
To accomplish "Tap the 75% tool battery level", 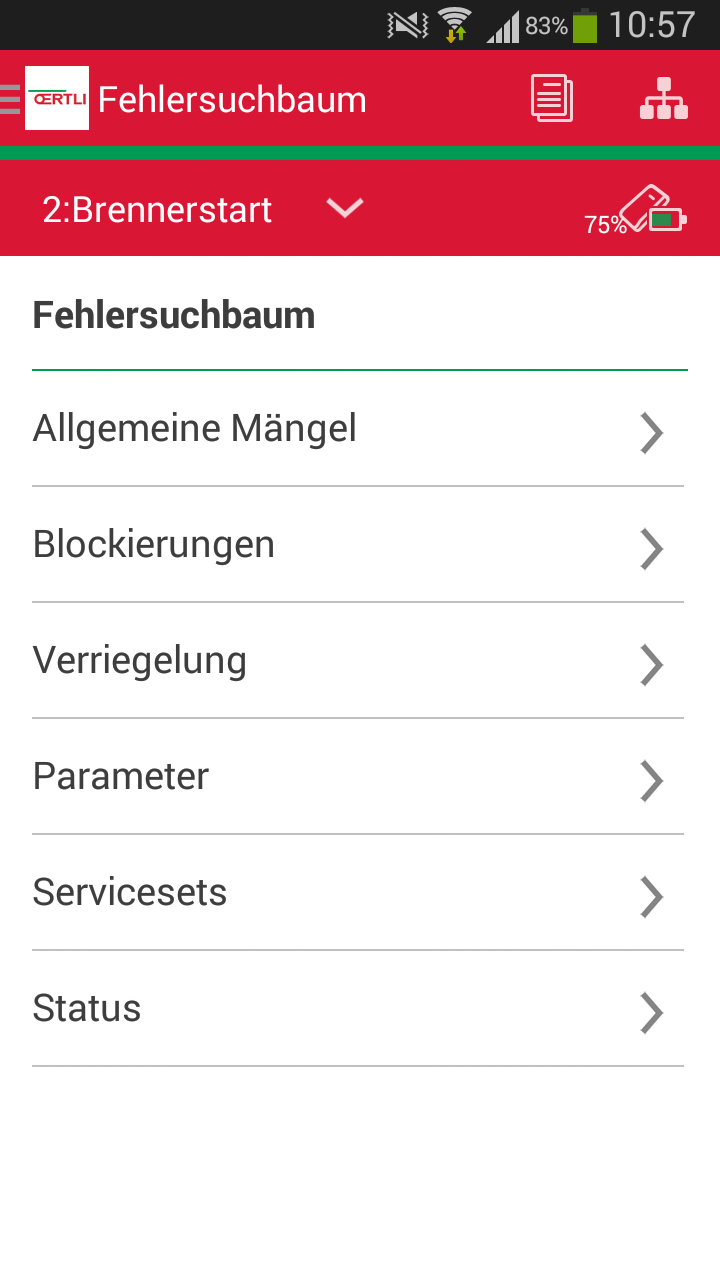I will pos(604,225).
